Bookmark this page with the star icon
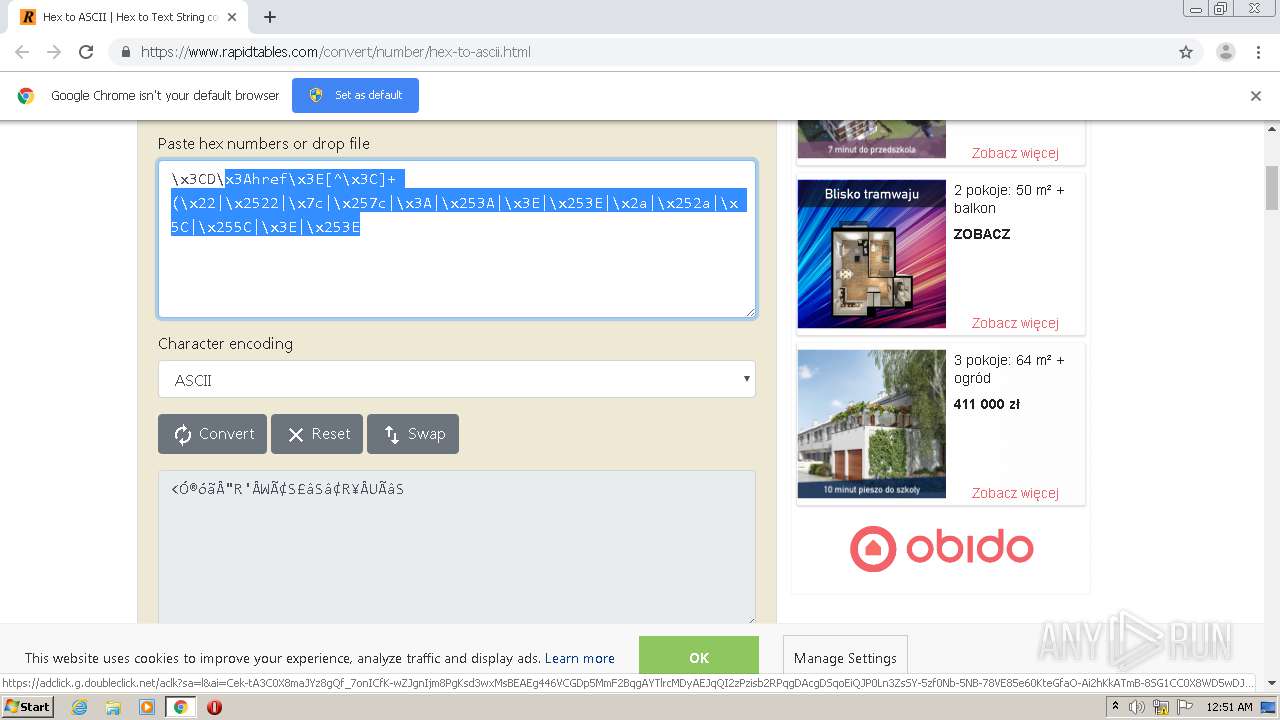1280x720 pixels. coord(1186,52)
